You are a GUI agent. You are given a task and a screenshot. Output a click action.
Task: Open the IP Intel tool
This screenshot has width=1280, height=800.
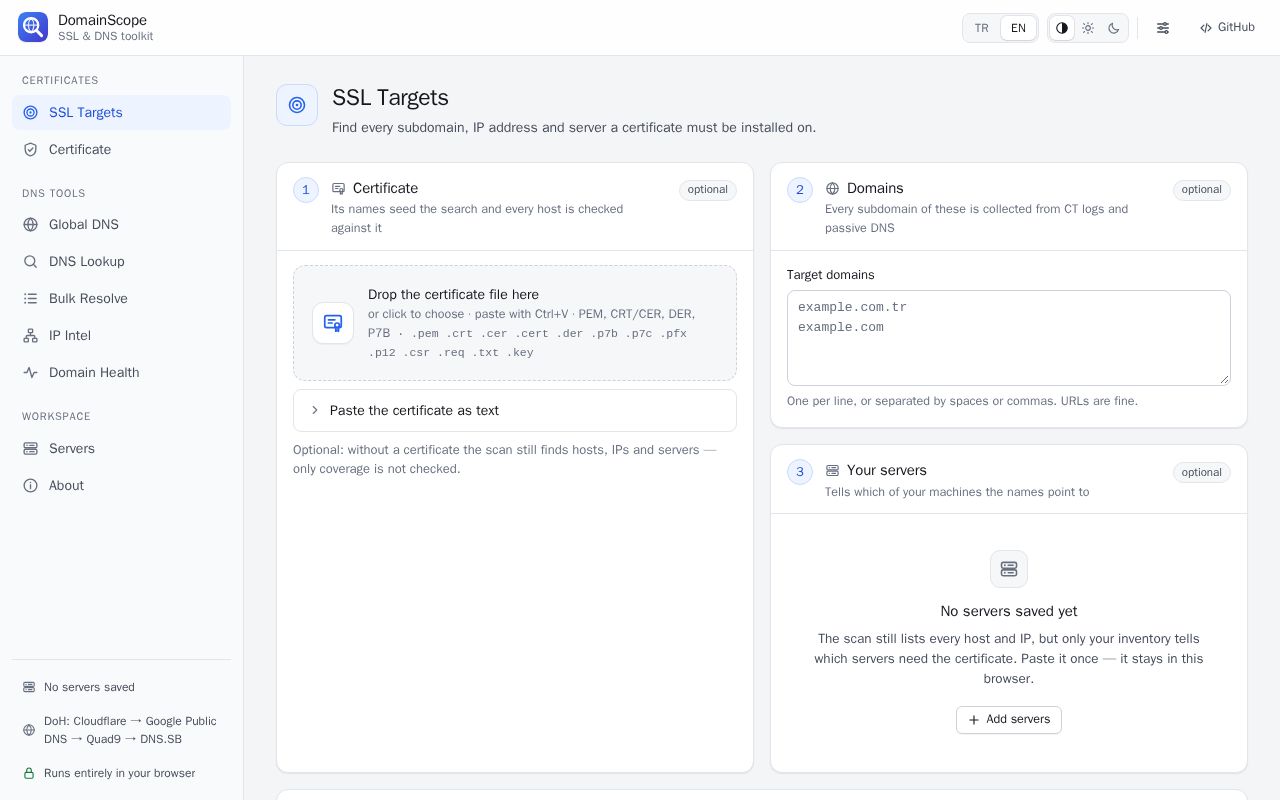click(x=121, y=335)
